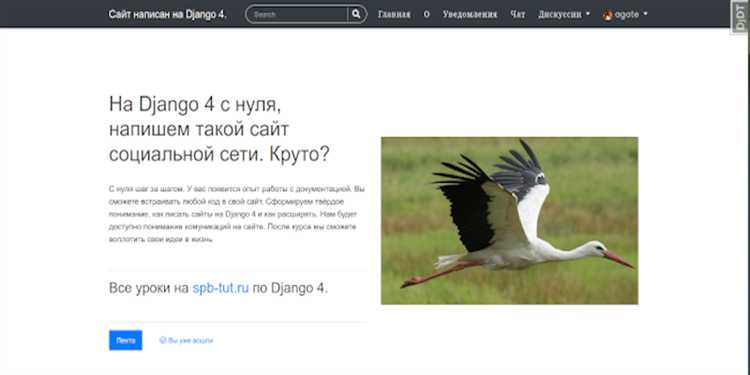Go to Главная in the navbar
750x375 pixels.
[394, 14]
